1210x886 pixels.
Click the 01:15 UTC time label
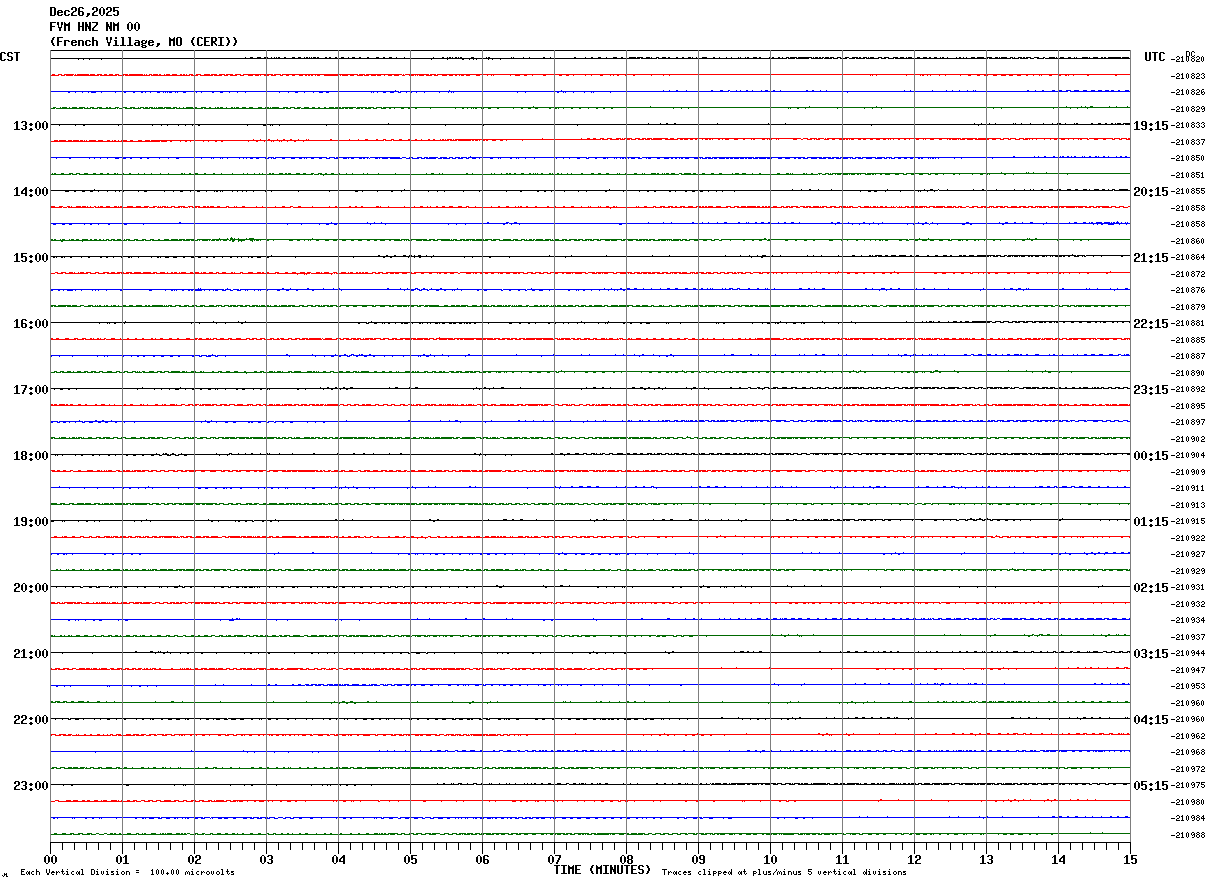coord(1151,522)
